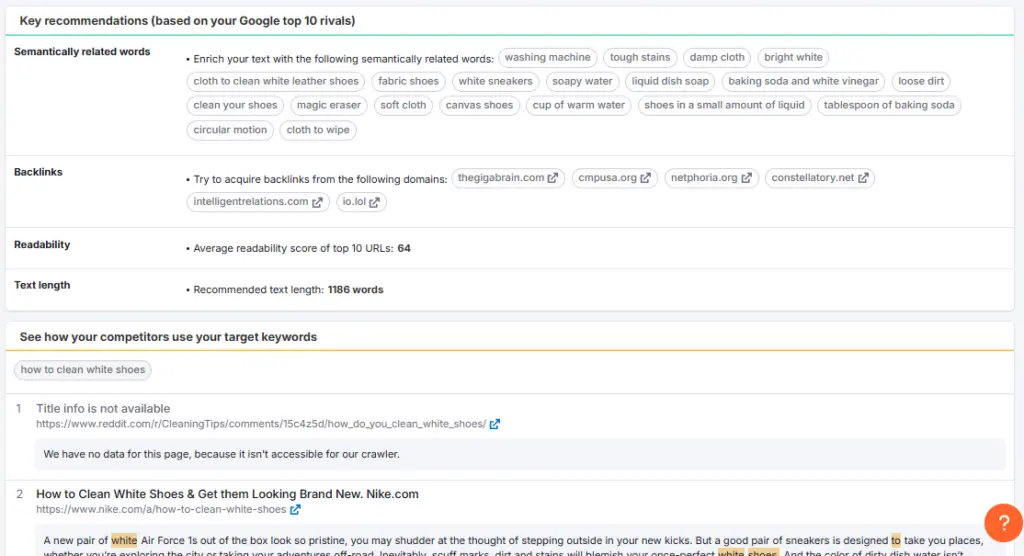The image size is (1024, 556).
Task: Click external link icon beside constellatory.net
Action: (x=863, y=178)
